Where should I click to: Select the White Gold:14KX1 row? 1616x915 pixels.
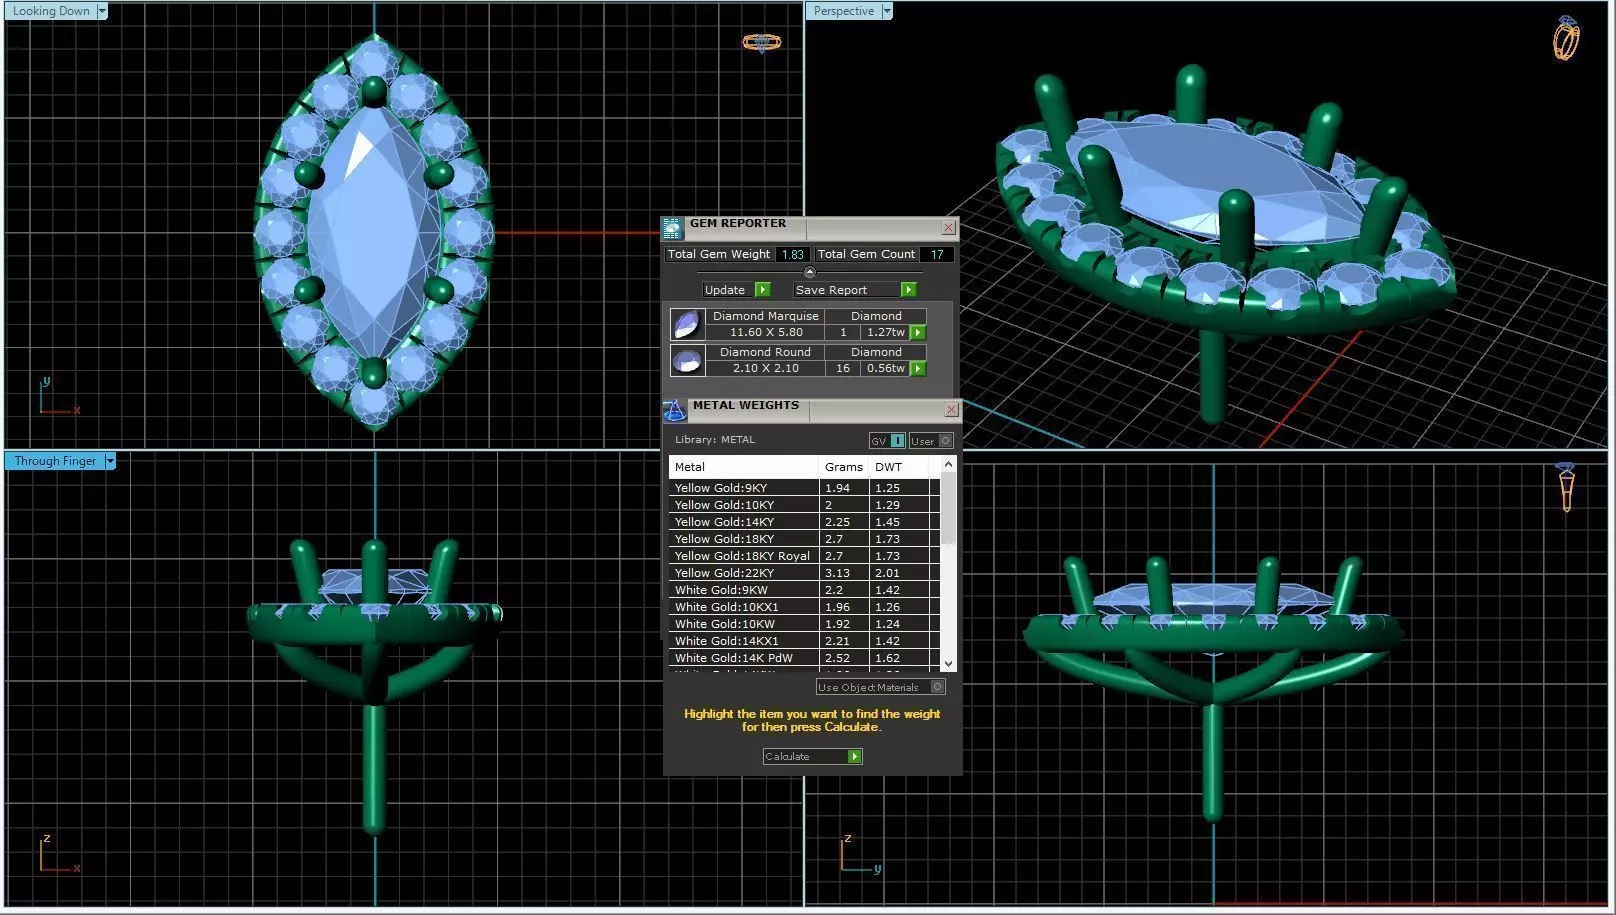[804, 641]
